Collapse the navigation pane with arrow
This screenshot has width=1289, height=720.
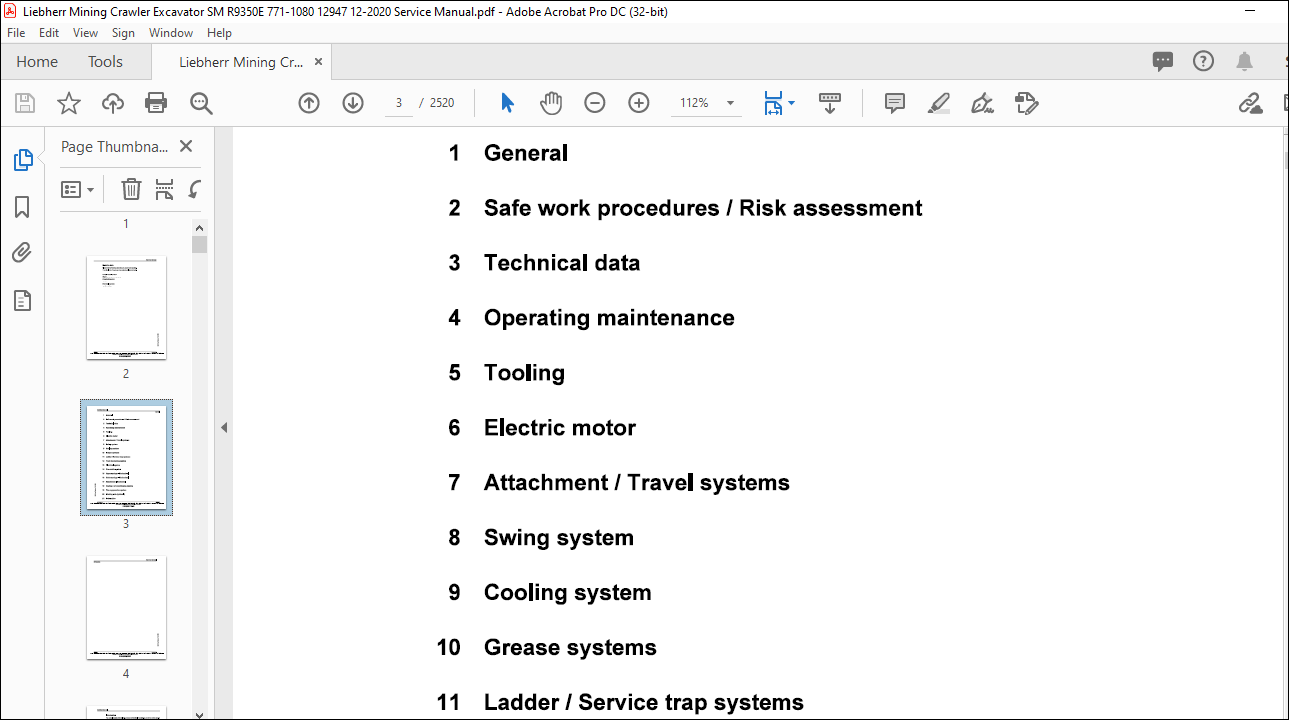[x=224, y=427]
